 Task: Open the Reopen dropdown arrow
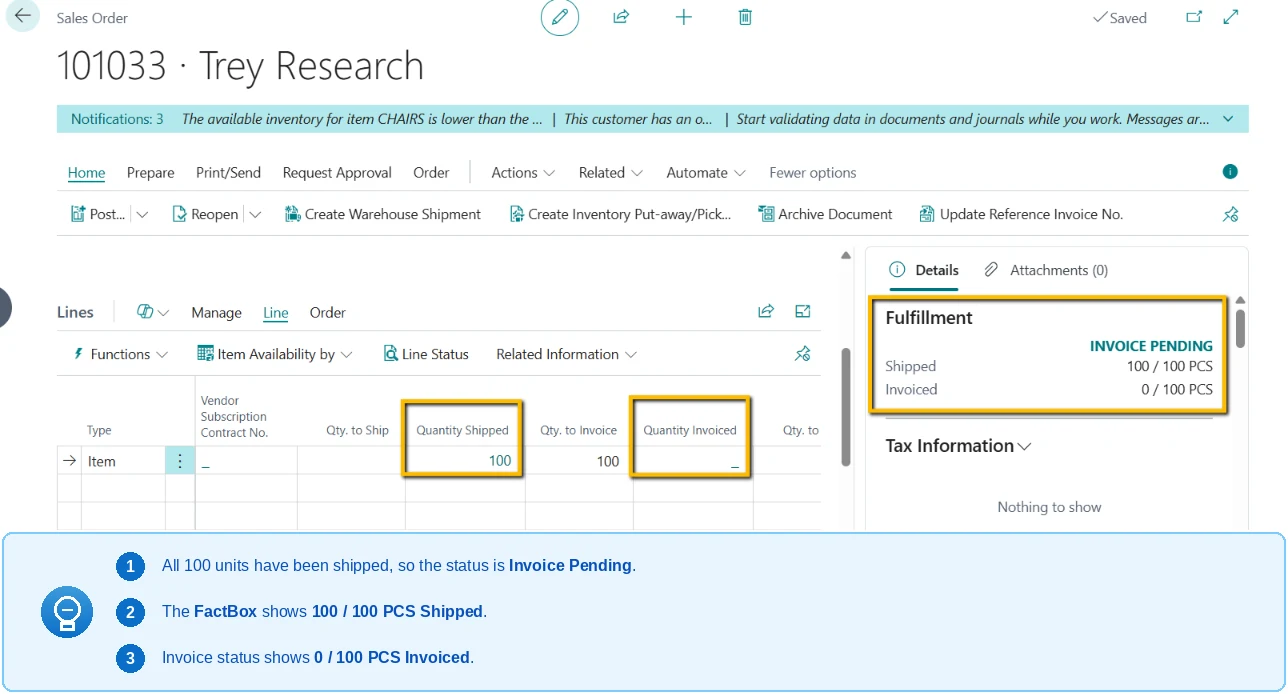[x=255, y=214]
